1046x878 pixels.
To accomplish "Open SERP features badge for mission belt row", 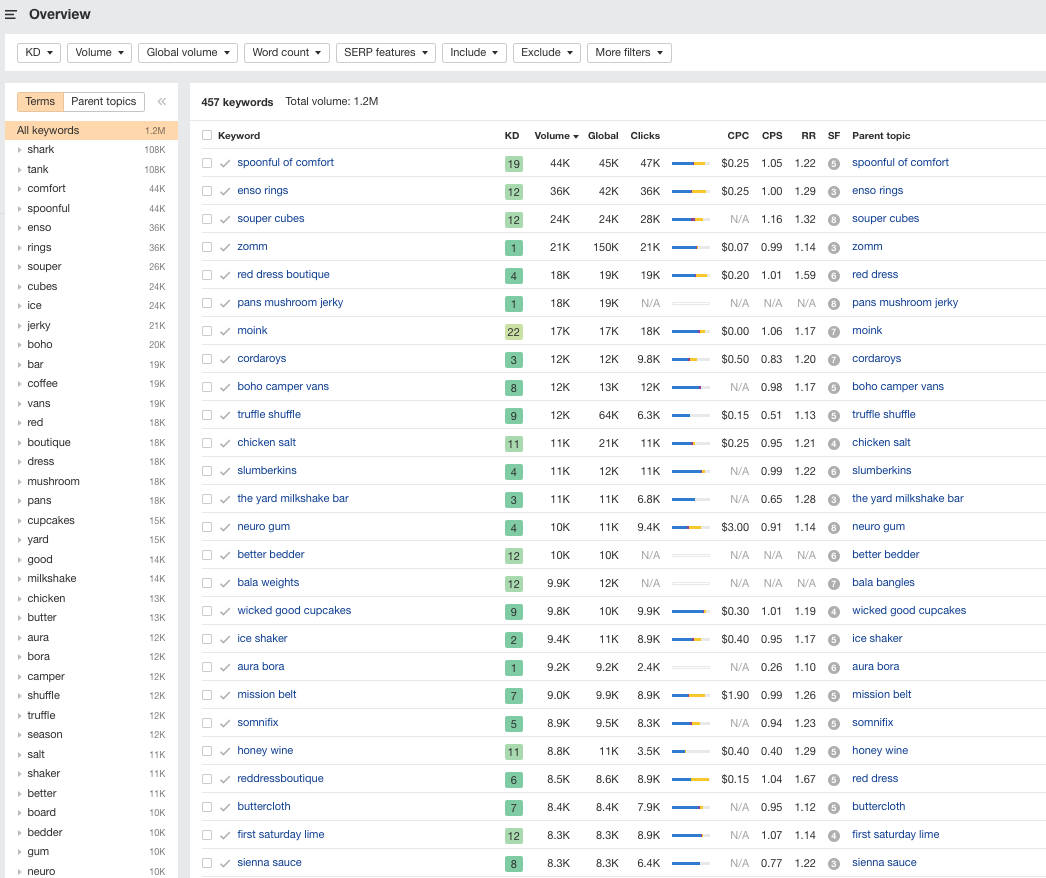I will [x=834, y=696].
